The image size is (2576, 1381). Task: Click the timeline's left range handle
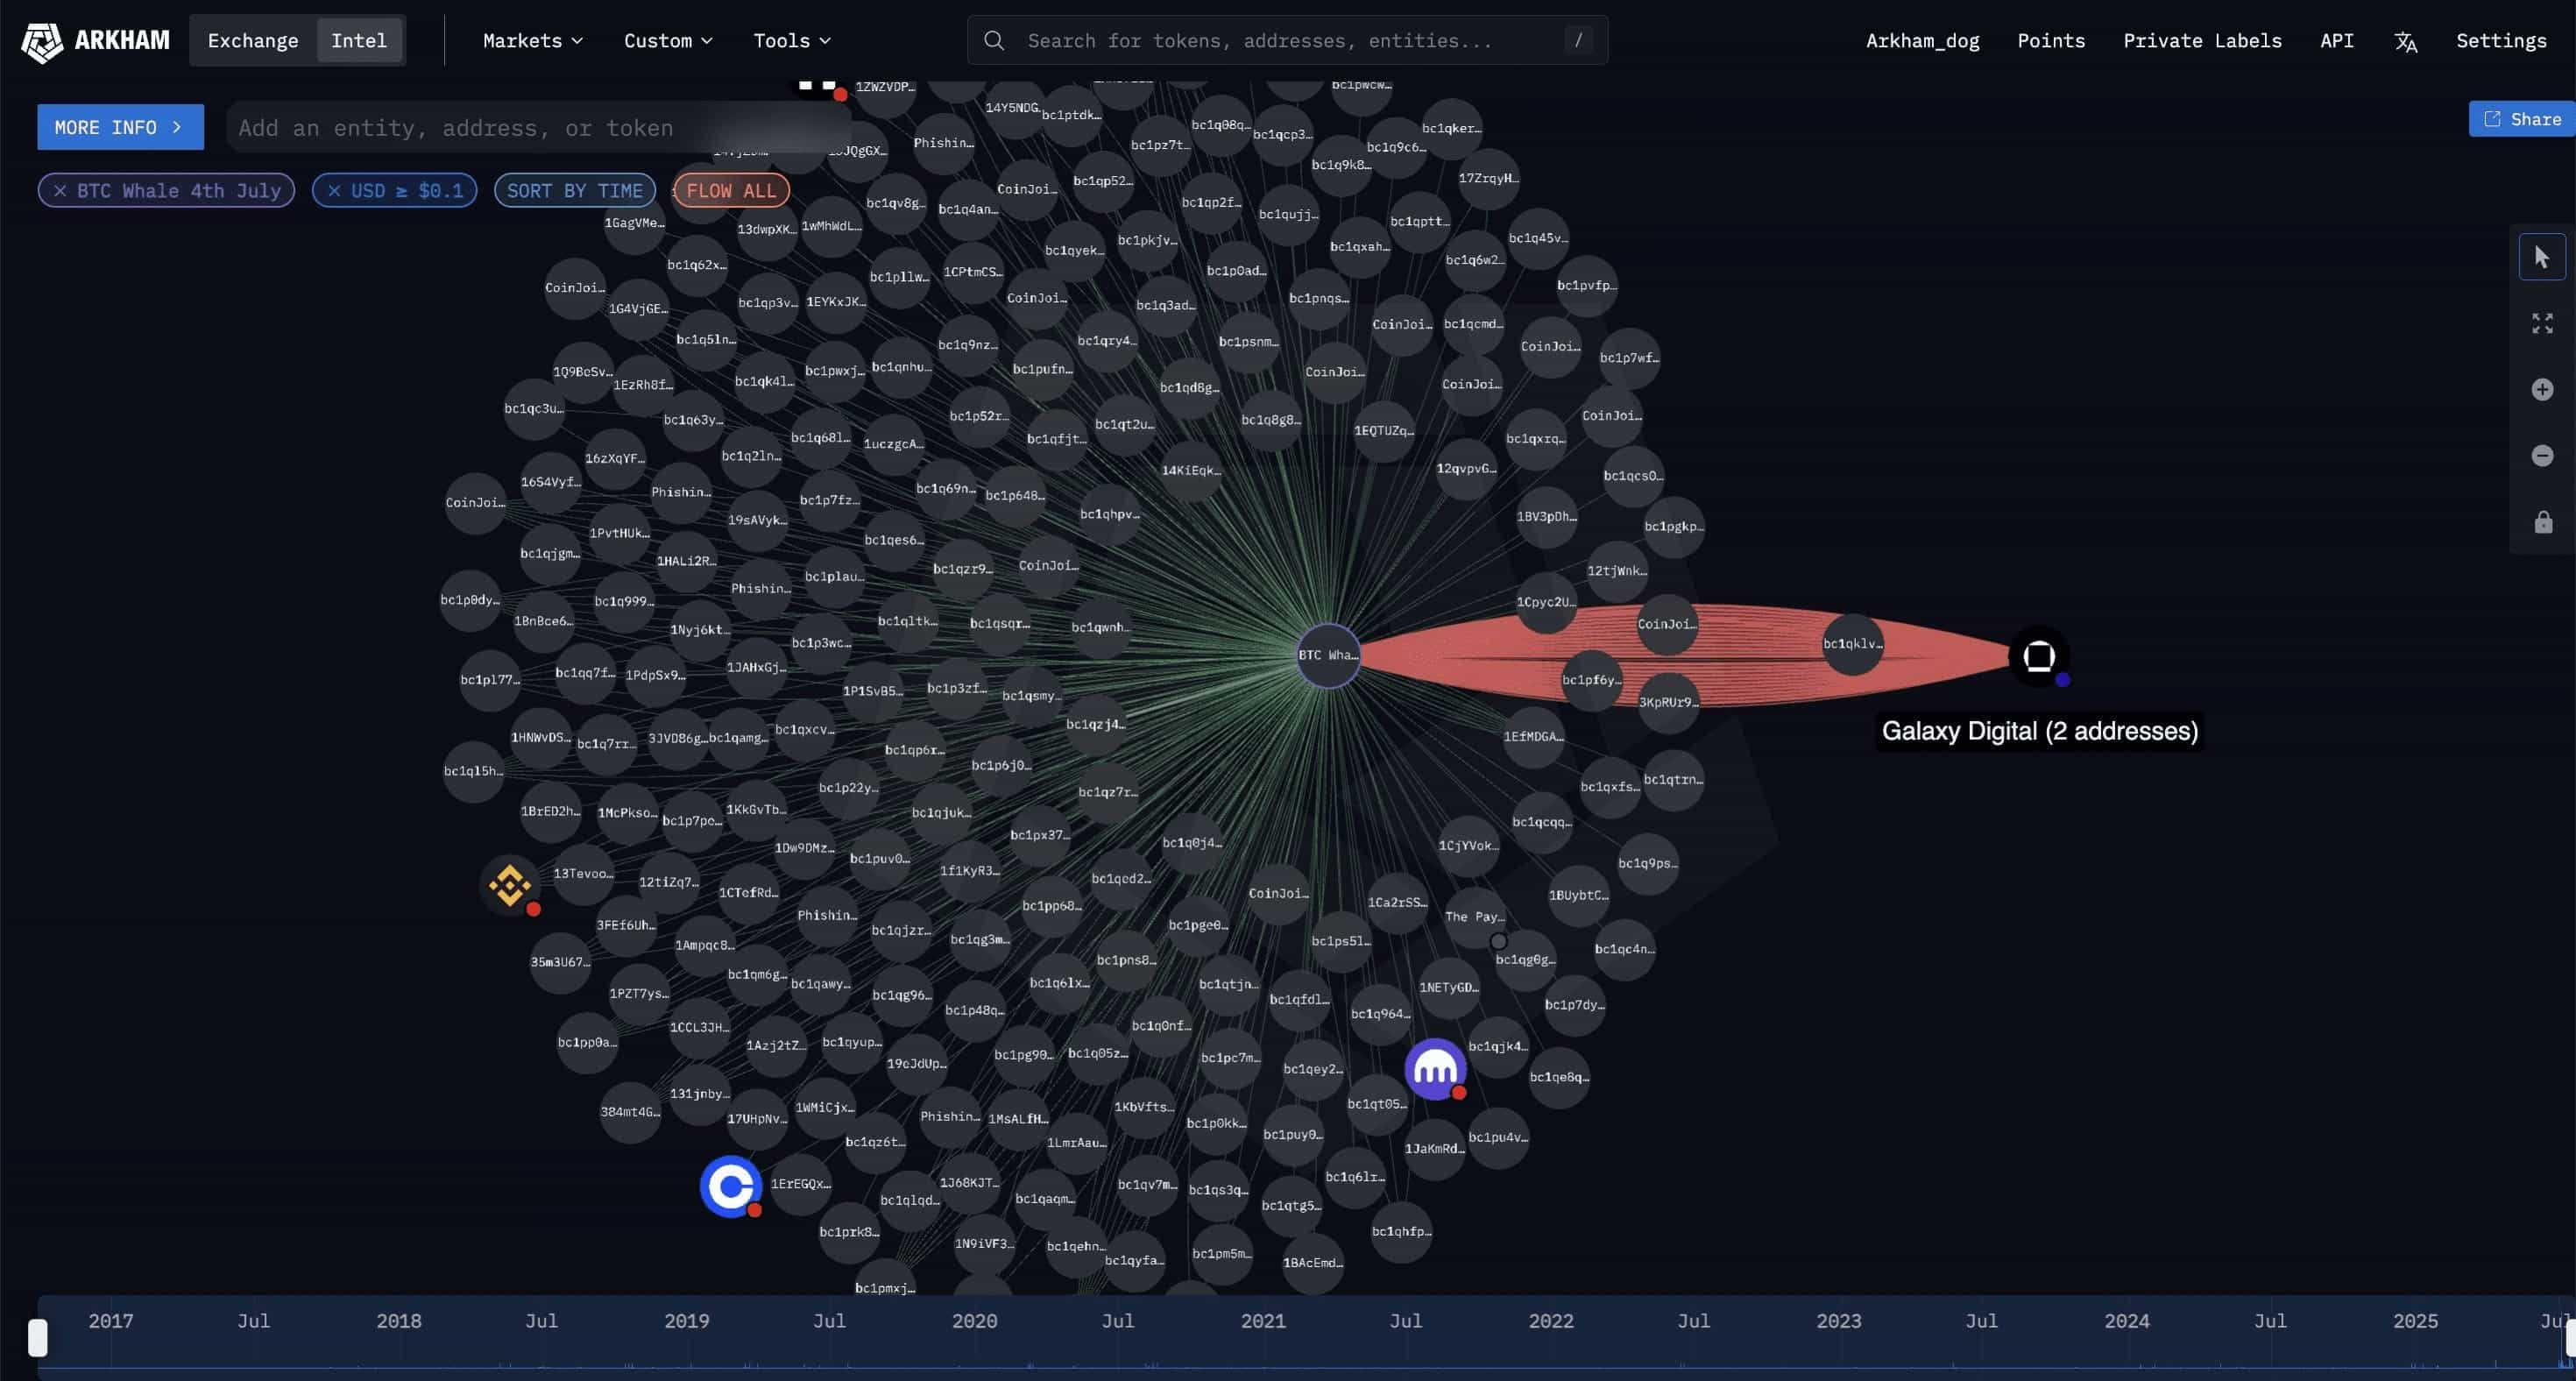tap(38, 1337)
